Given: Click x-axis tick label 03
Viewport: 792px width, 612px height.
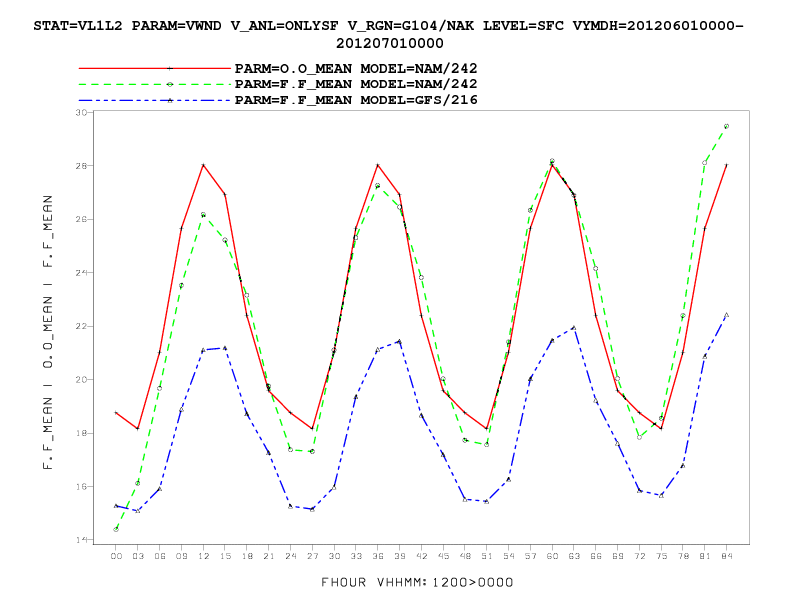Looking at the screenshot, I should click(x=138, y=556).
